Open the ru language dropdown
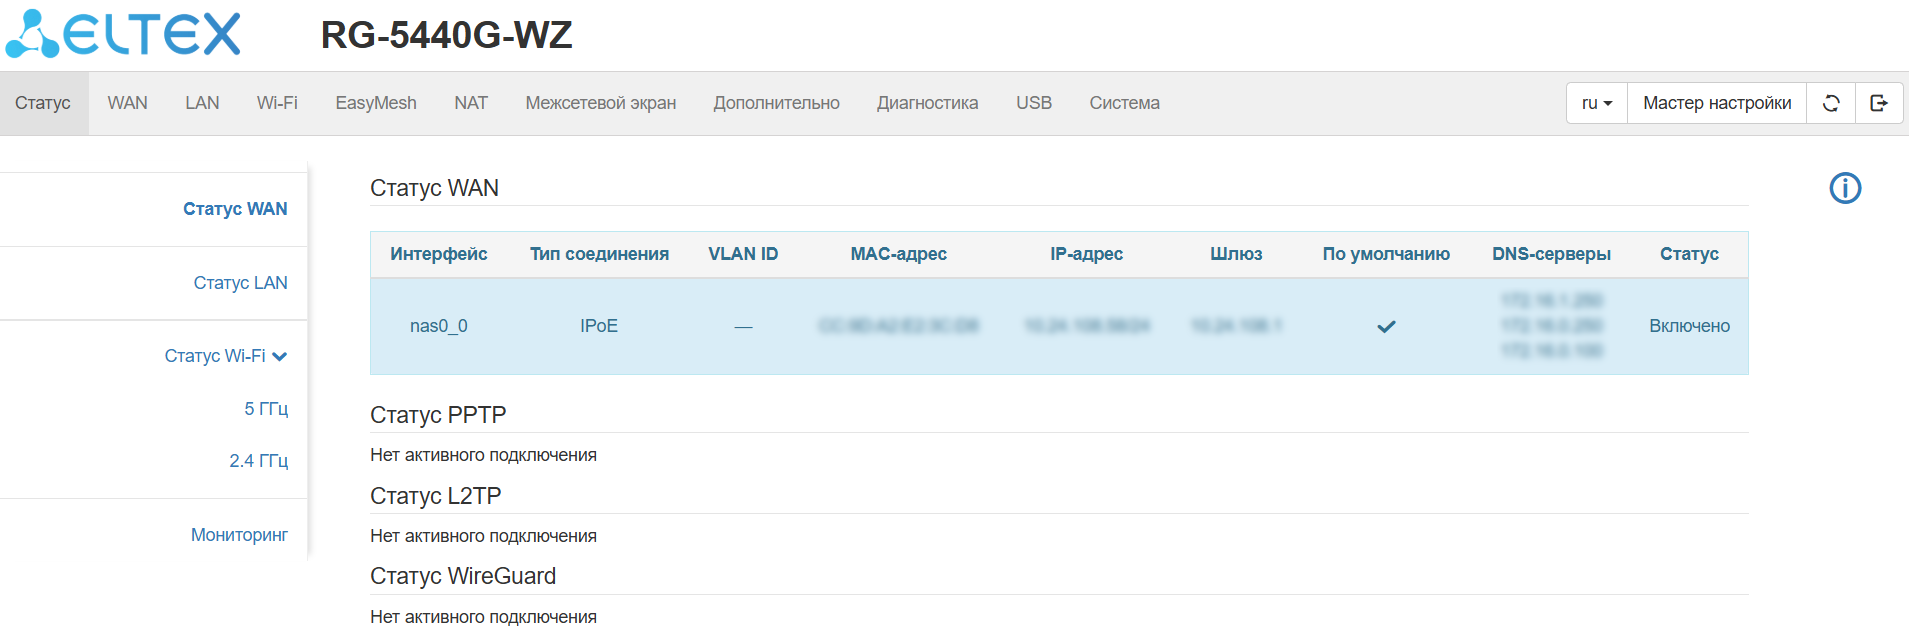Screen dimensions: 1909x643 tap(1597, 103)
